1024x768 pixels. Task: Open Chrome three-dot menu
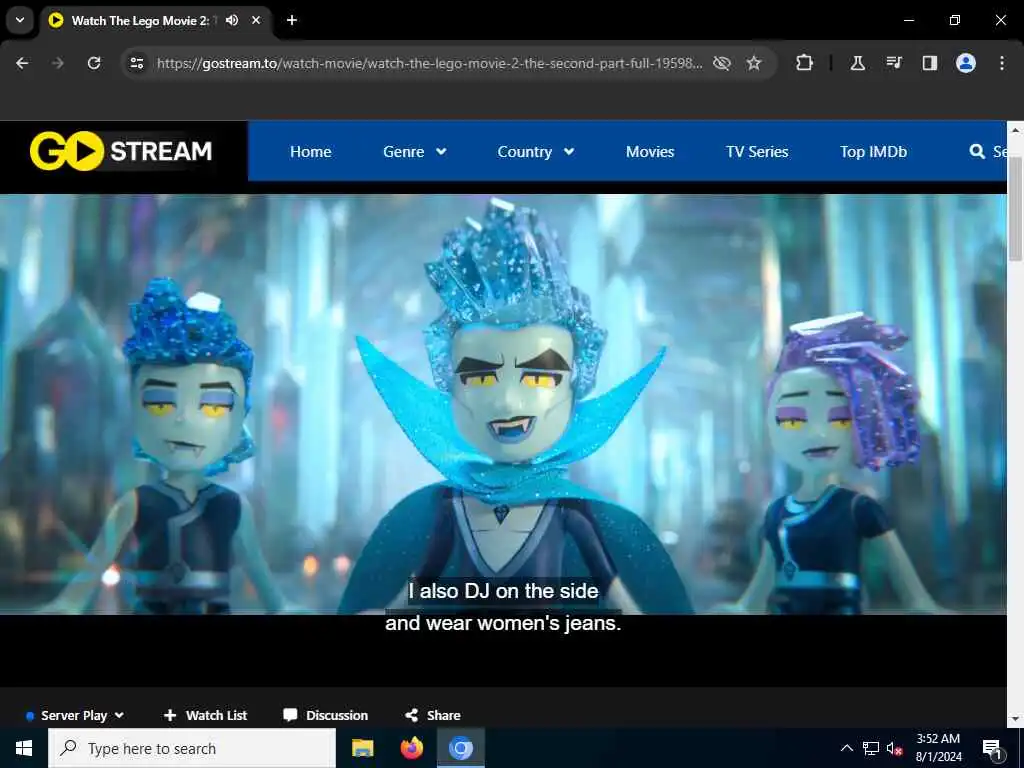(1002, 63)
